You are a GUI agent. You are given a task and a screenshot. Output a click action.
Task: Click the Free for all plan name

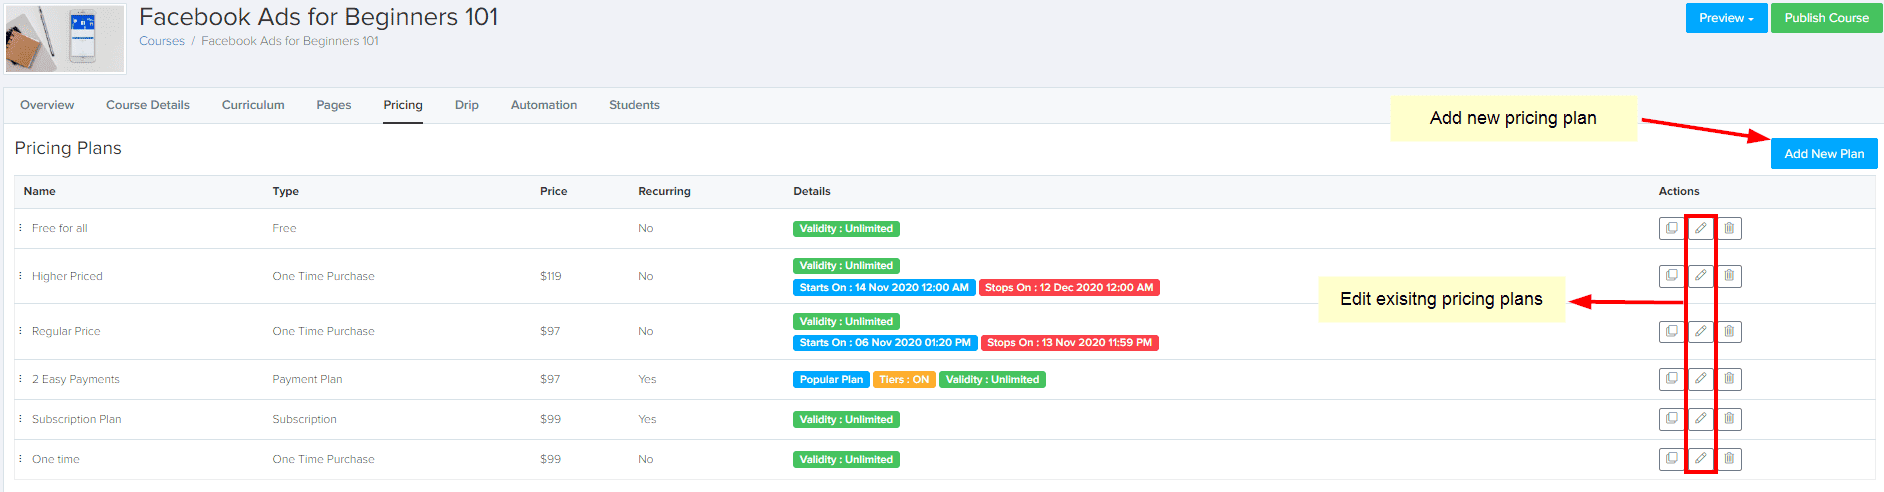[x=60, y=228]
